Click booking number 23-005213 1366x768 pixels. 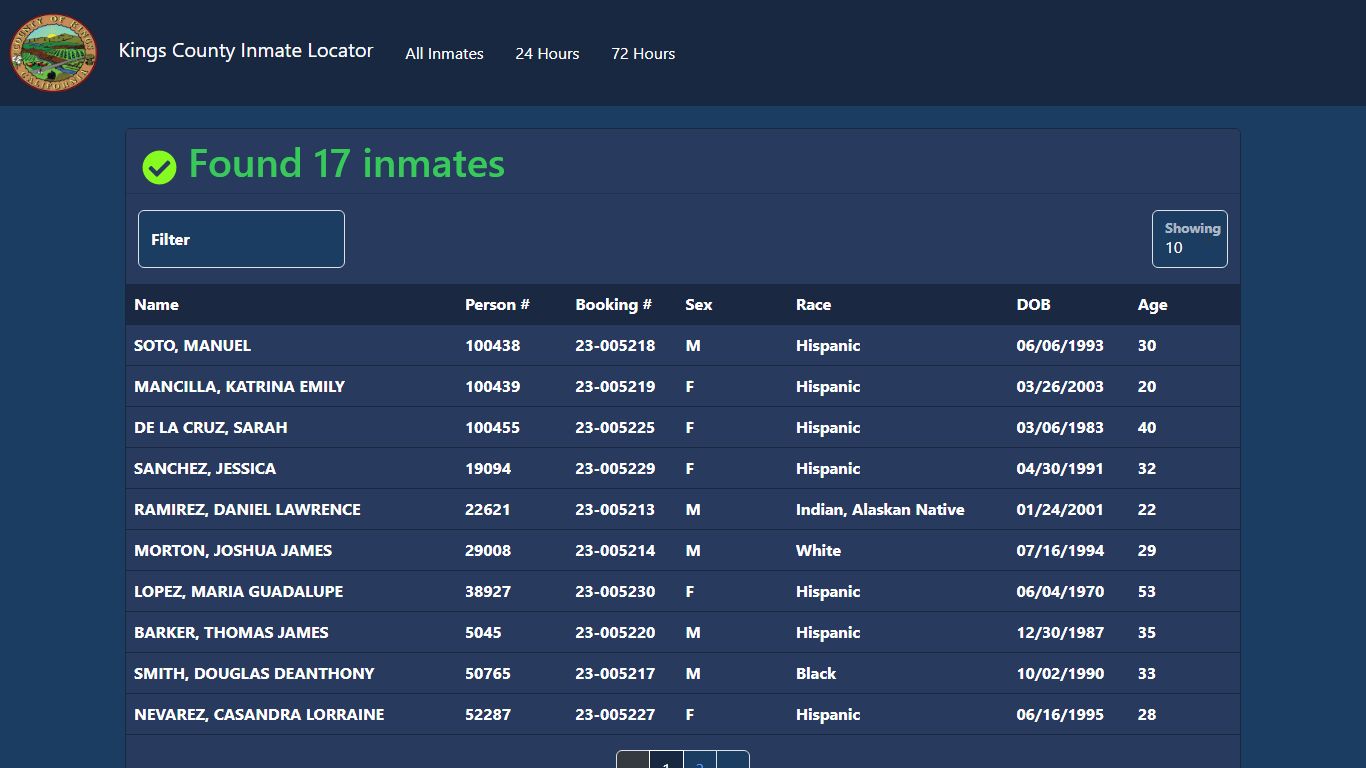(615, 510)
